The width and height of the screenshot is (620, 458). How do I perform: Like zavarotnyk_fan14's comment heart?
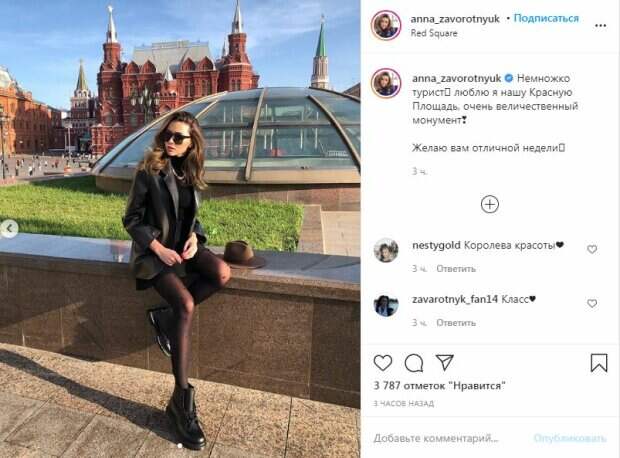click(x=592, y=303)
